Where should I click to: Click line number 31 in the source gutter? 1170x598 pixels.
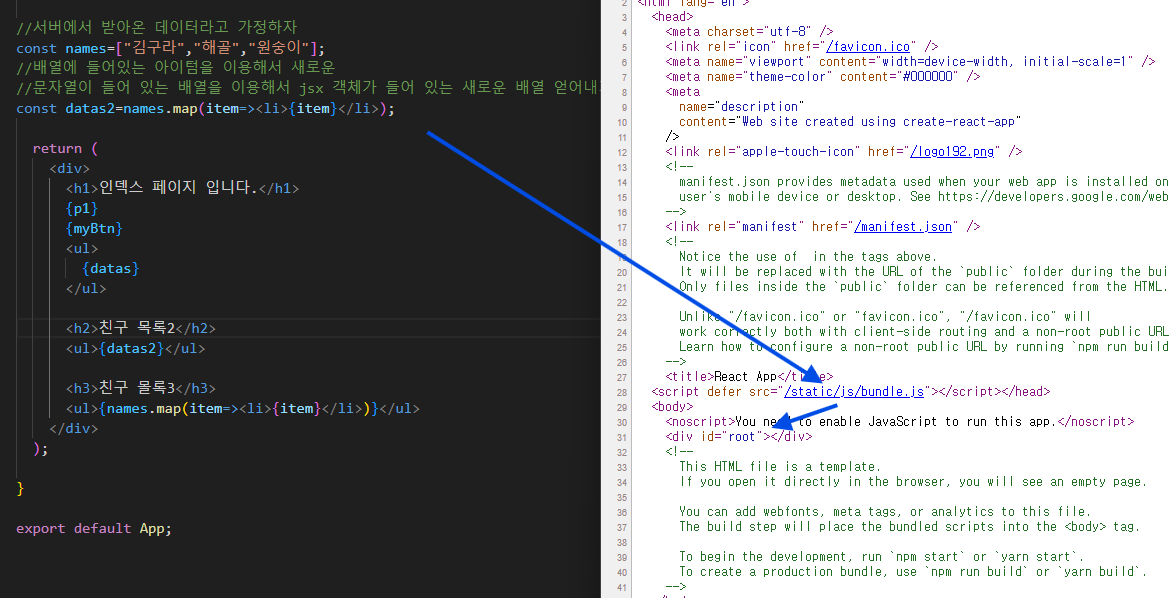click(x=622, y=437)
